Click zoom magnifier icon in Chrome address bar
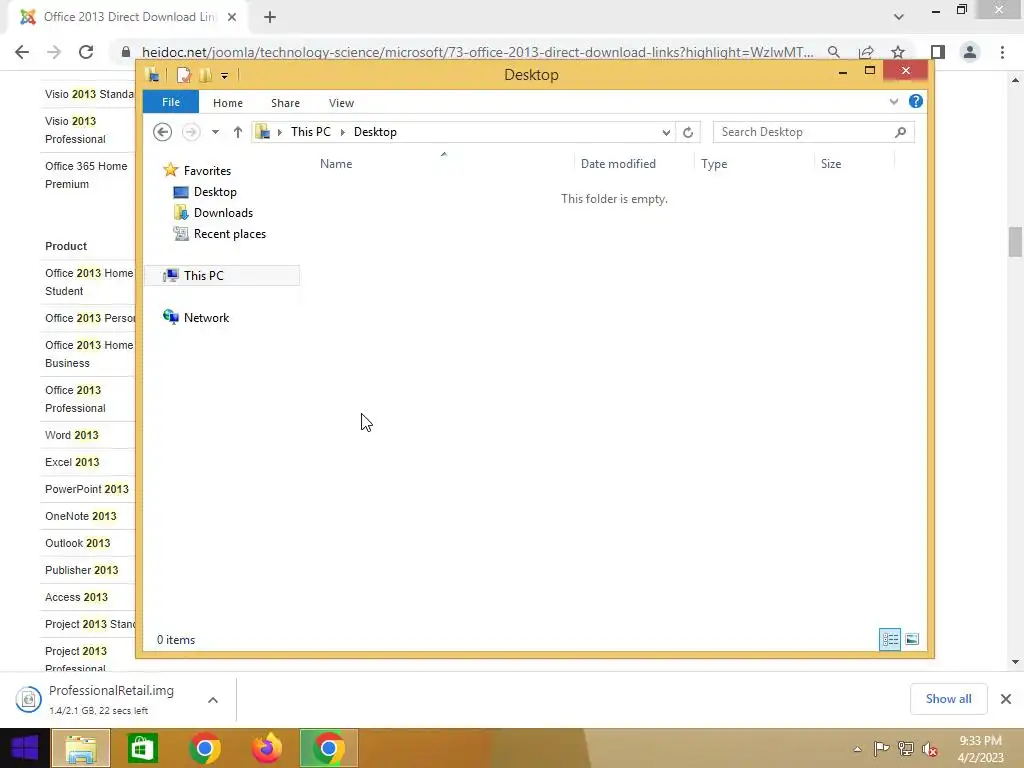Screen dimensions: 1024x768 pyautogui.click(x=834, y=52)
